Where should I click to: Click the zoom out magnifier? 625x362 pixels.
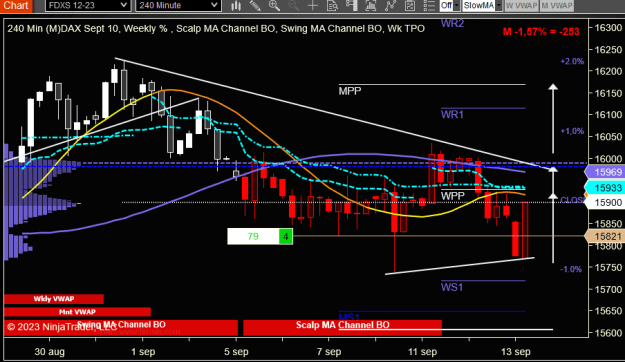click(x=293, y=6)
